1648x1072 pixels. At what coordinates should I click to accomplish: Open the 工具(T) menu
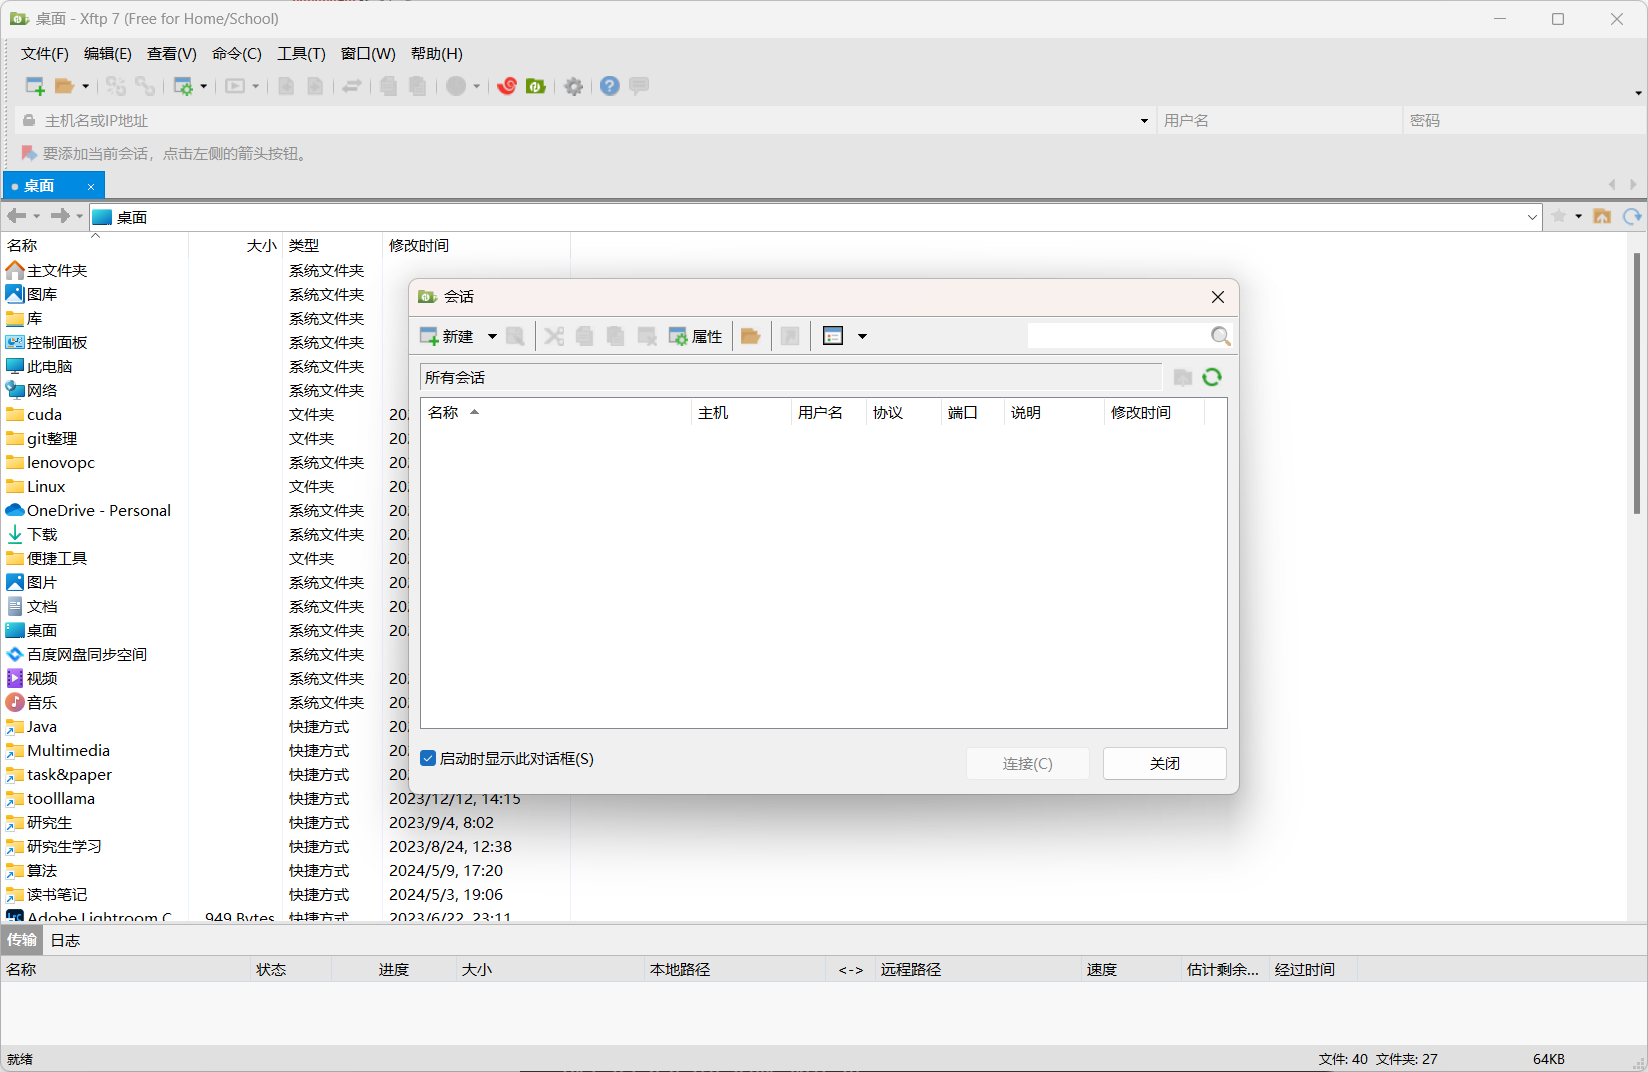(301, 54)
